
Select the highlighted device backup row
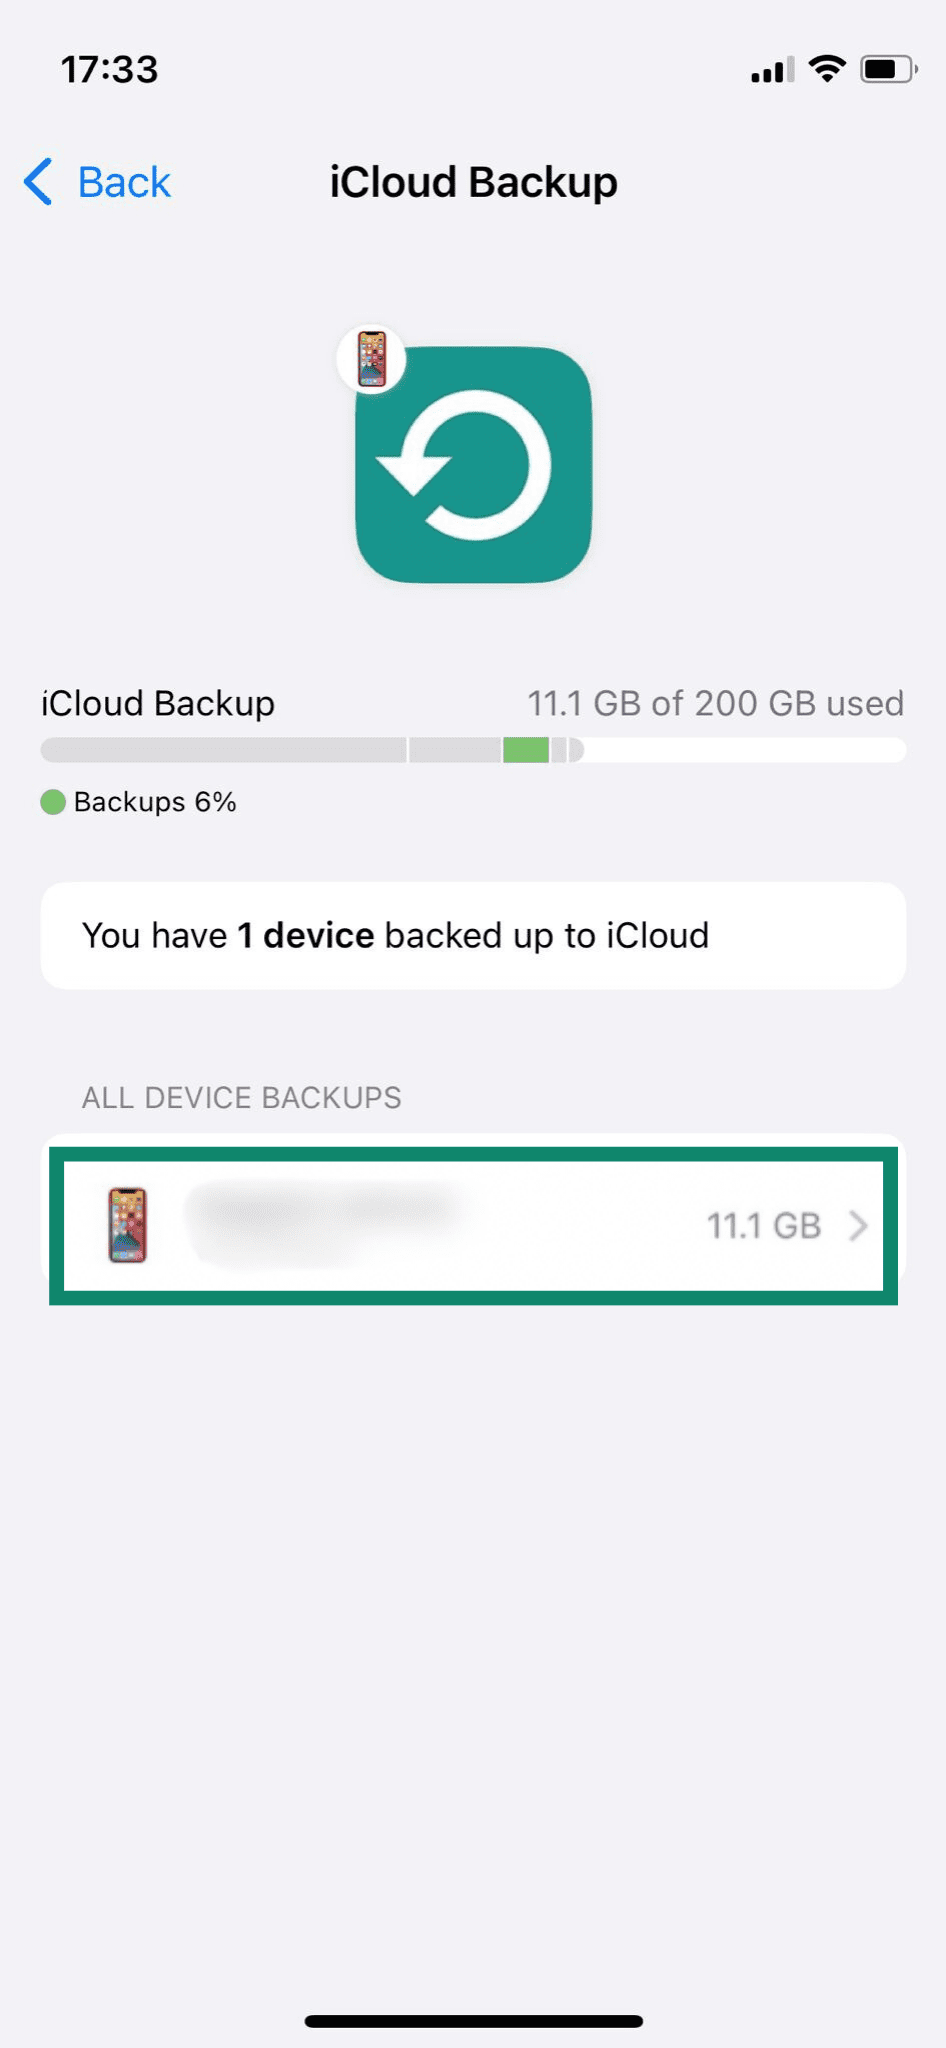[x=474, y=1226]
